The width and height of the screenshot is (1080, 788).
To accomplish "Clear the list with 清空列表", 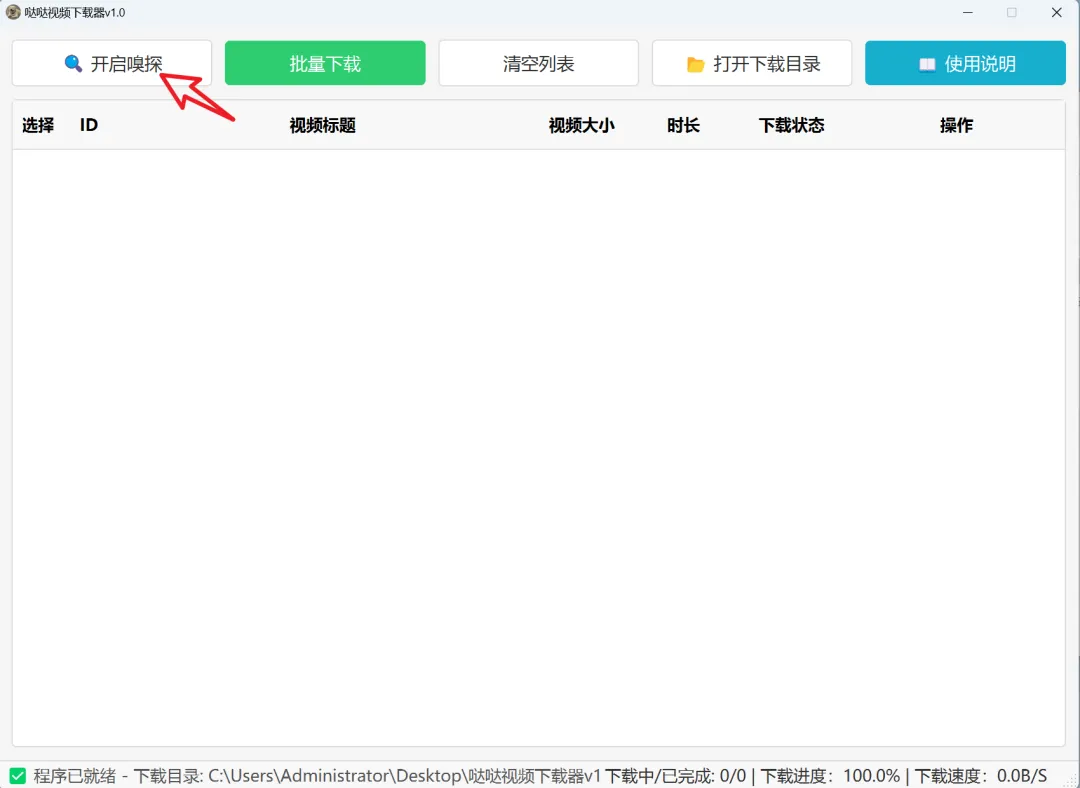I will point(539,63).
